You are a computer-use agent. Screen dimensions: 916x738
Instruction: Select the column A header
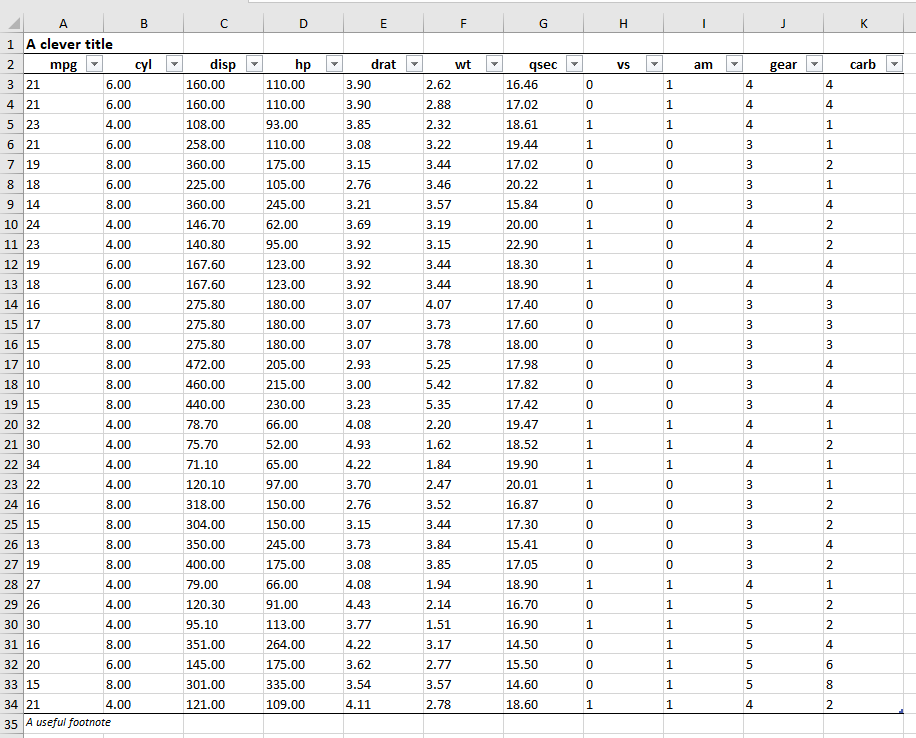pyautogui.click(x=63, y=23)
